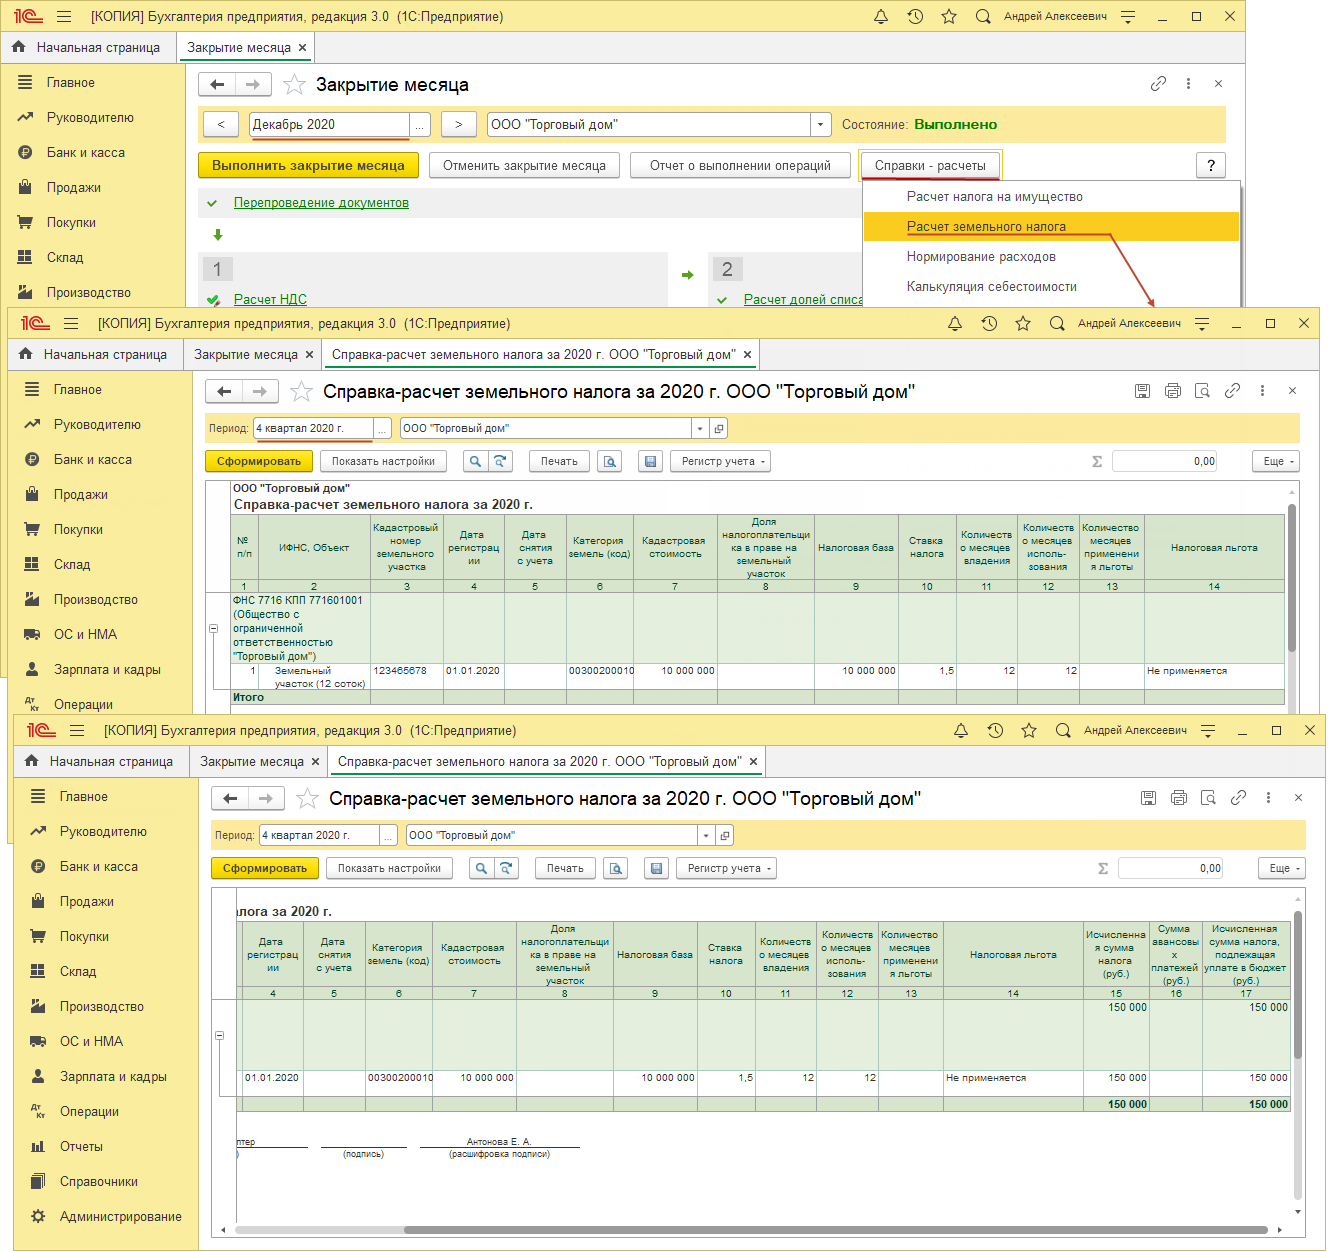Click vertical scrollbar in bottom window report
The height and width of the screenshot is (1252, 1328).
point(1298,984)
